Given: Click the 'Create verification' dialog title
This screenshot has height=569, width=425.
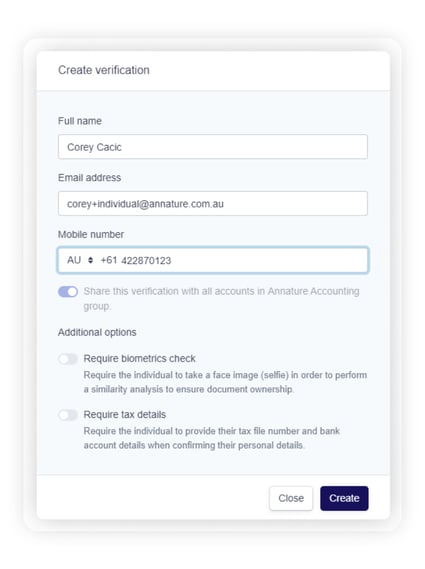Looking at the screenshot, I should pyautogui.click(x=104, y=70).
